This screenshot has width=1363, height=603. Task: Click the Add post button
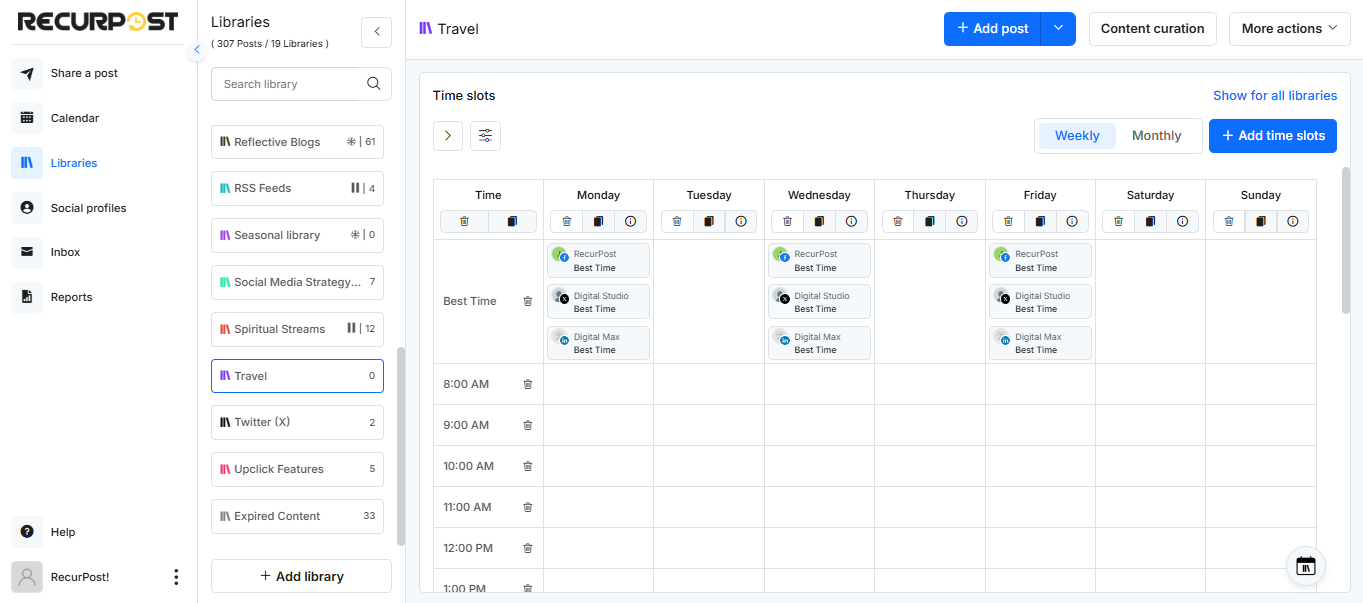click(992, 29)
